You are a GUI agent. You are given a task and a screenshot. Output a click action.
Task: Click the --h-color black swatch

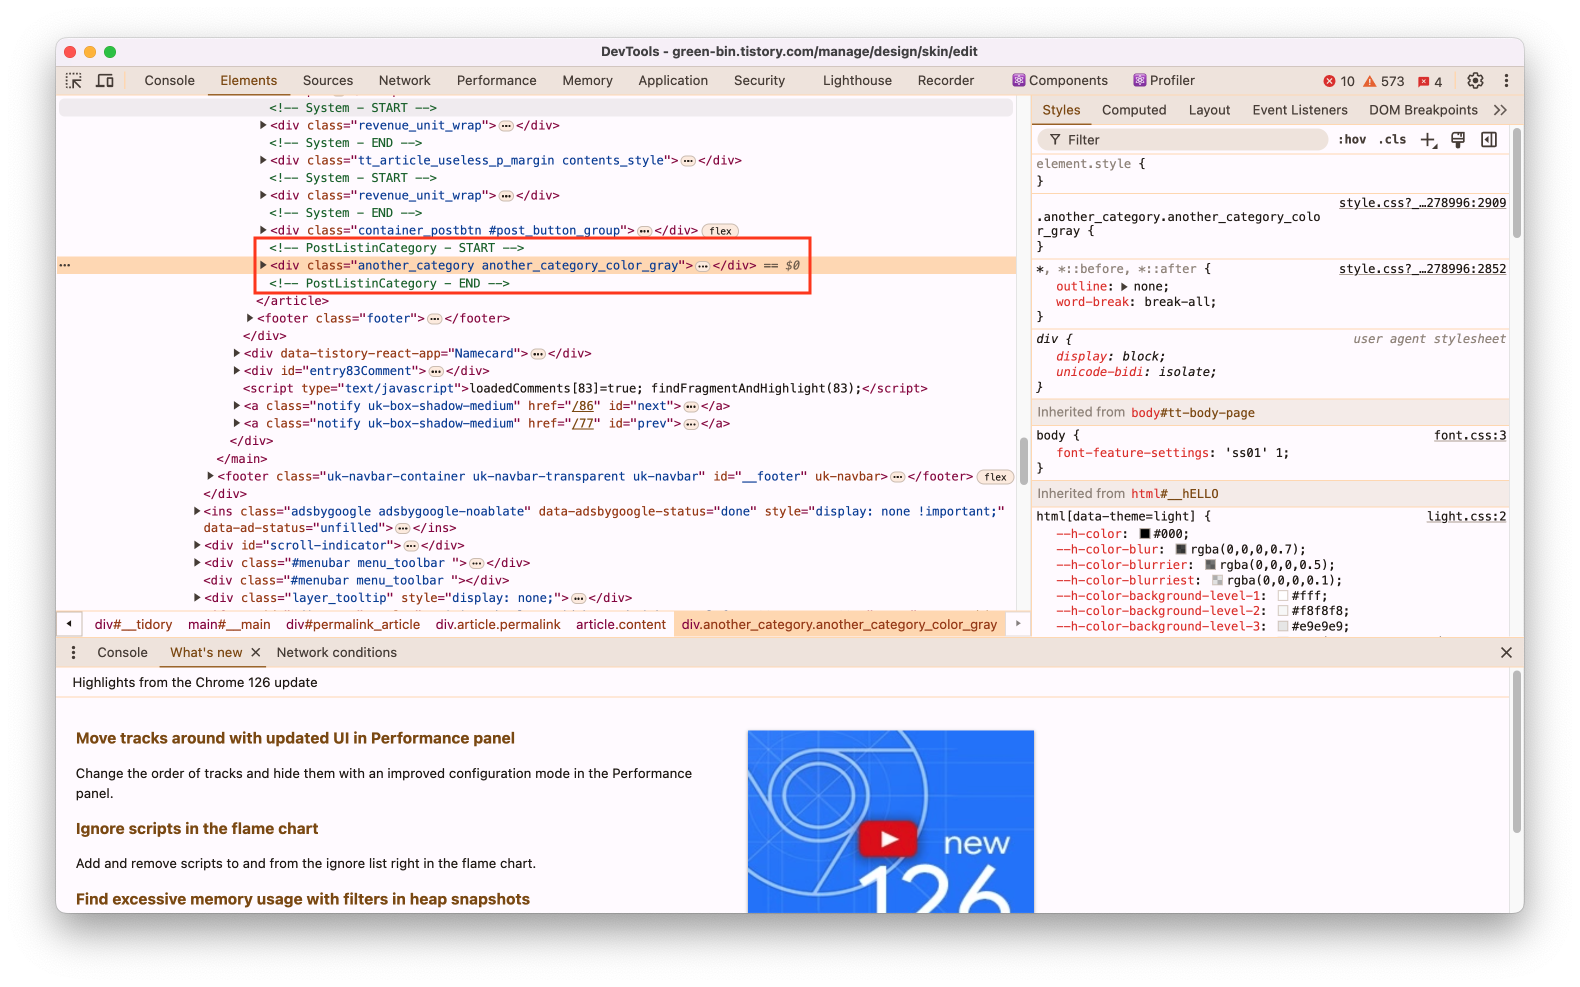click(1145, 534)
